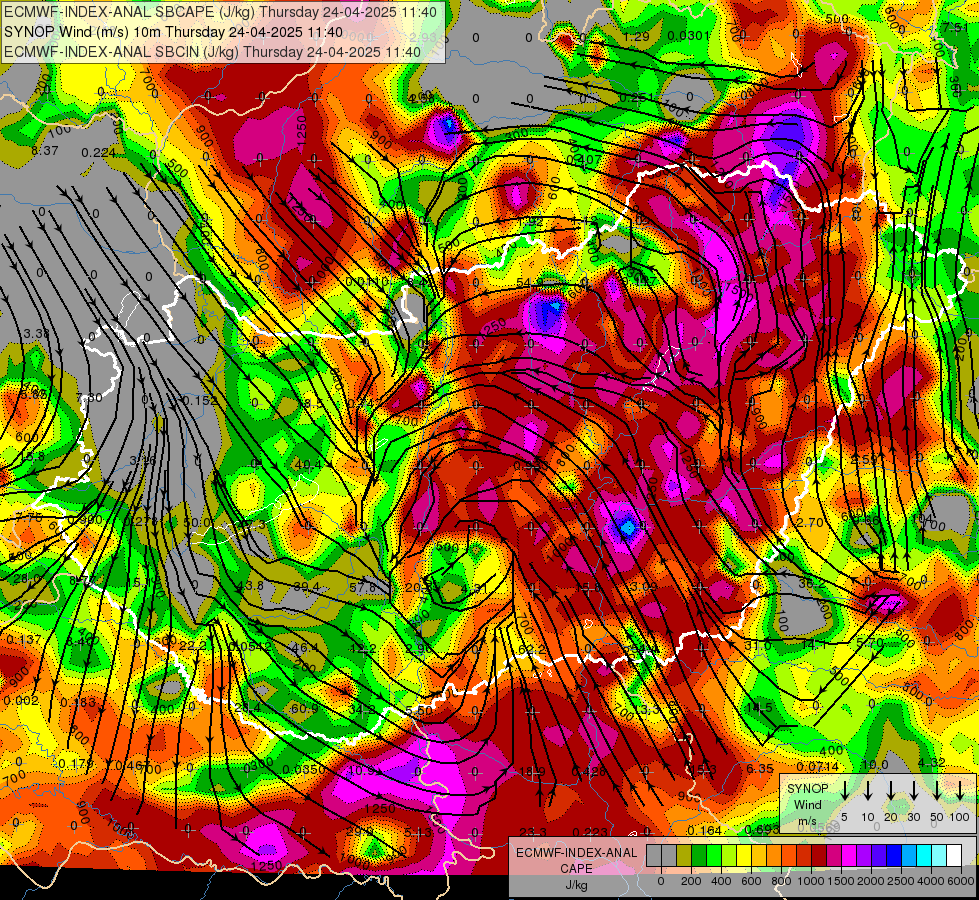The width and height of the screenshot is (979, 900).
Task: Click the 4000 tick on the CAPE scale
Action: coord(931,881)
